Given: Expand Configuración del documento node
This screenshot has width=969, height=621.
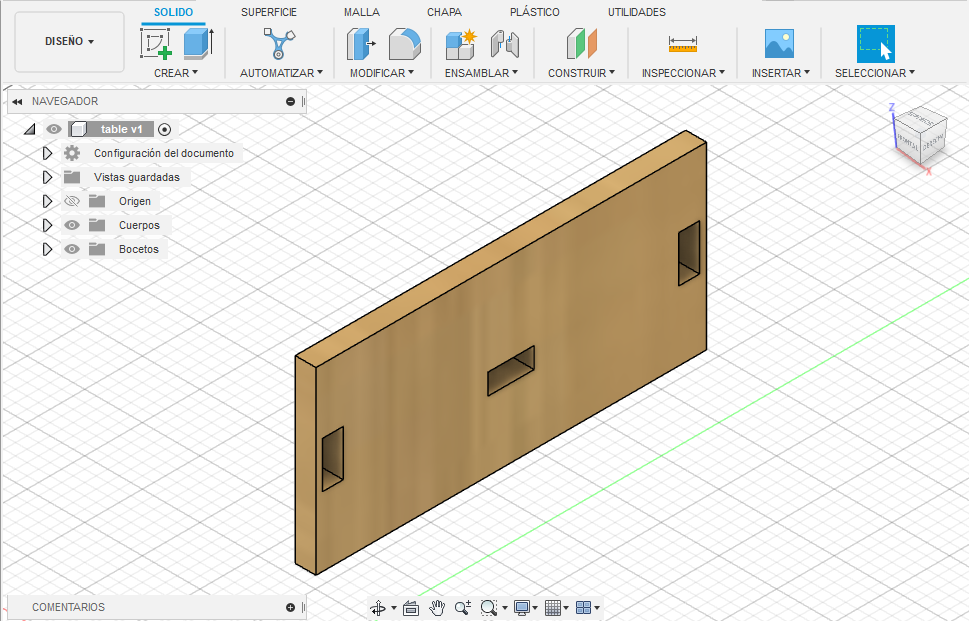Looking at the screenshot, I should click(47, 153).
